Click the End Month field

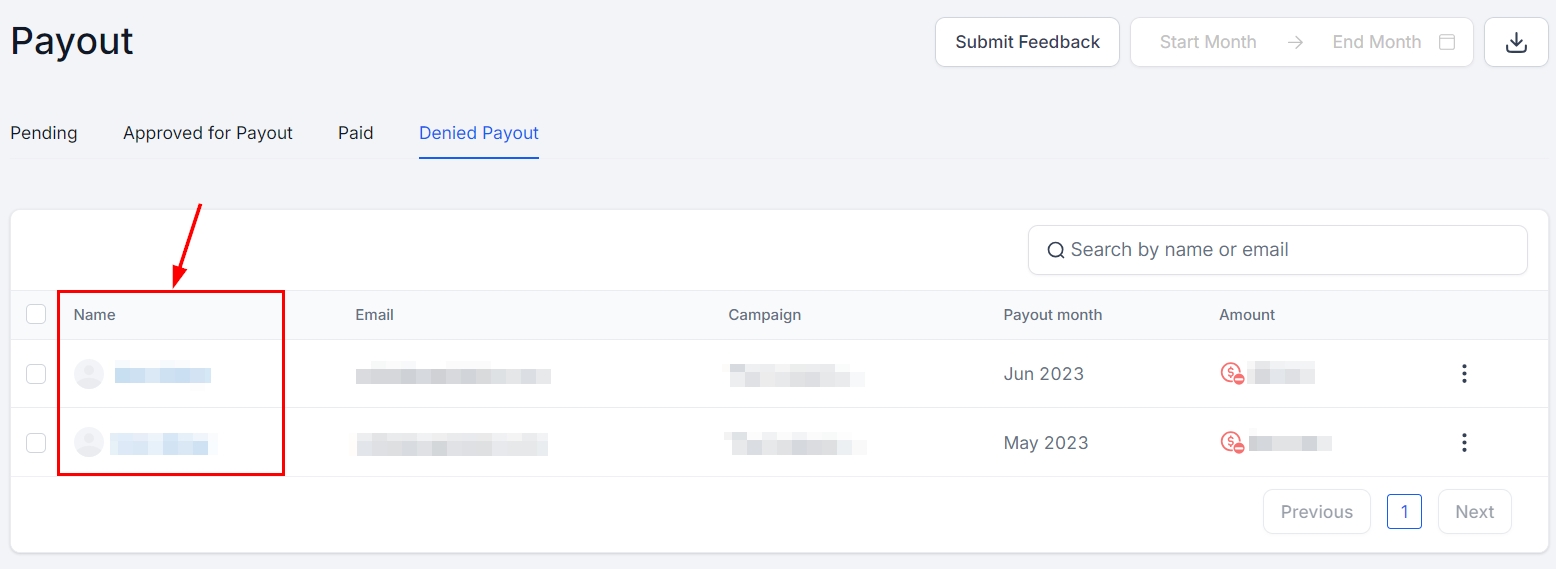[1376, 42]
